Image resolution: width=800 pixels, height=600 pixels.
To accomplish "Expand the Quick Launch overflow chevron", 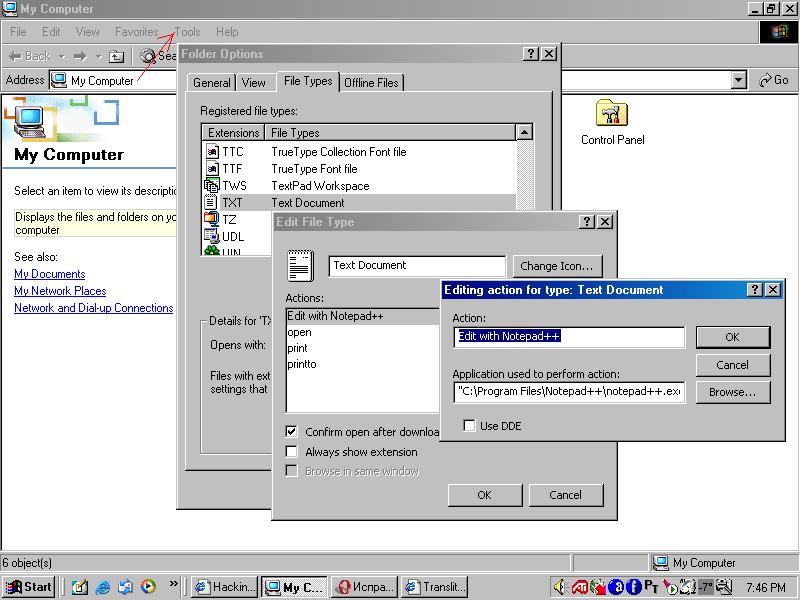I will click(174, 583).
